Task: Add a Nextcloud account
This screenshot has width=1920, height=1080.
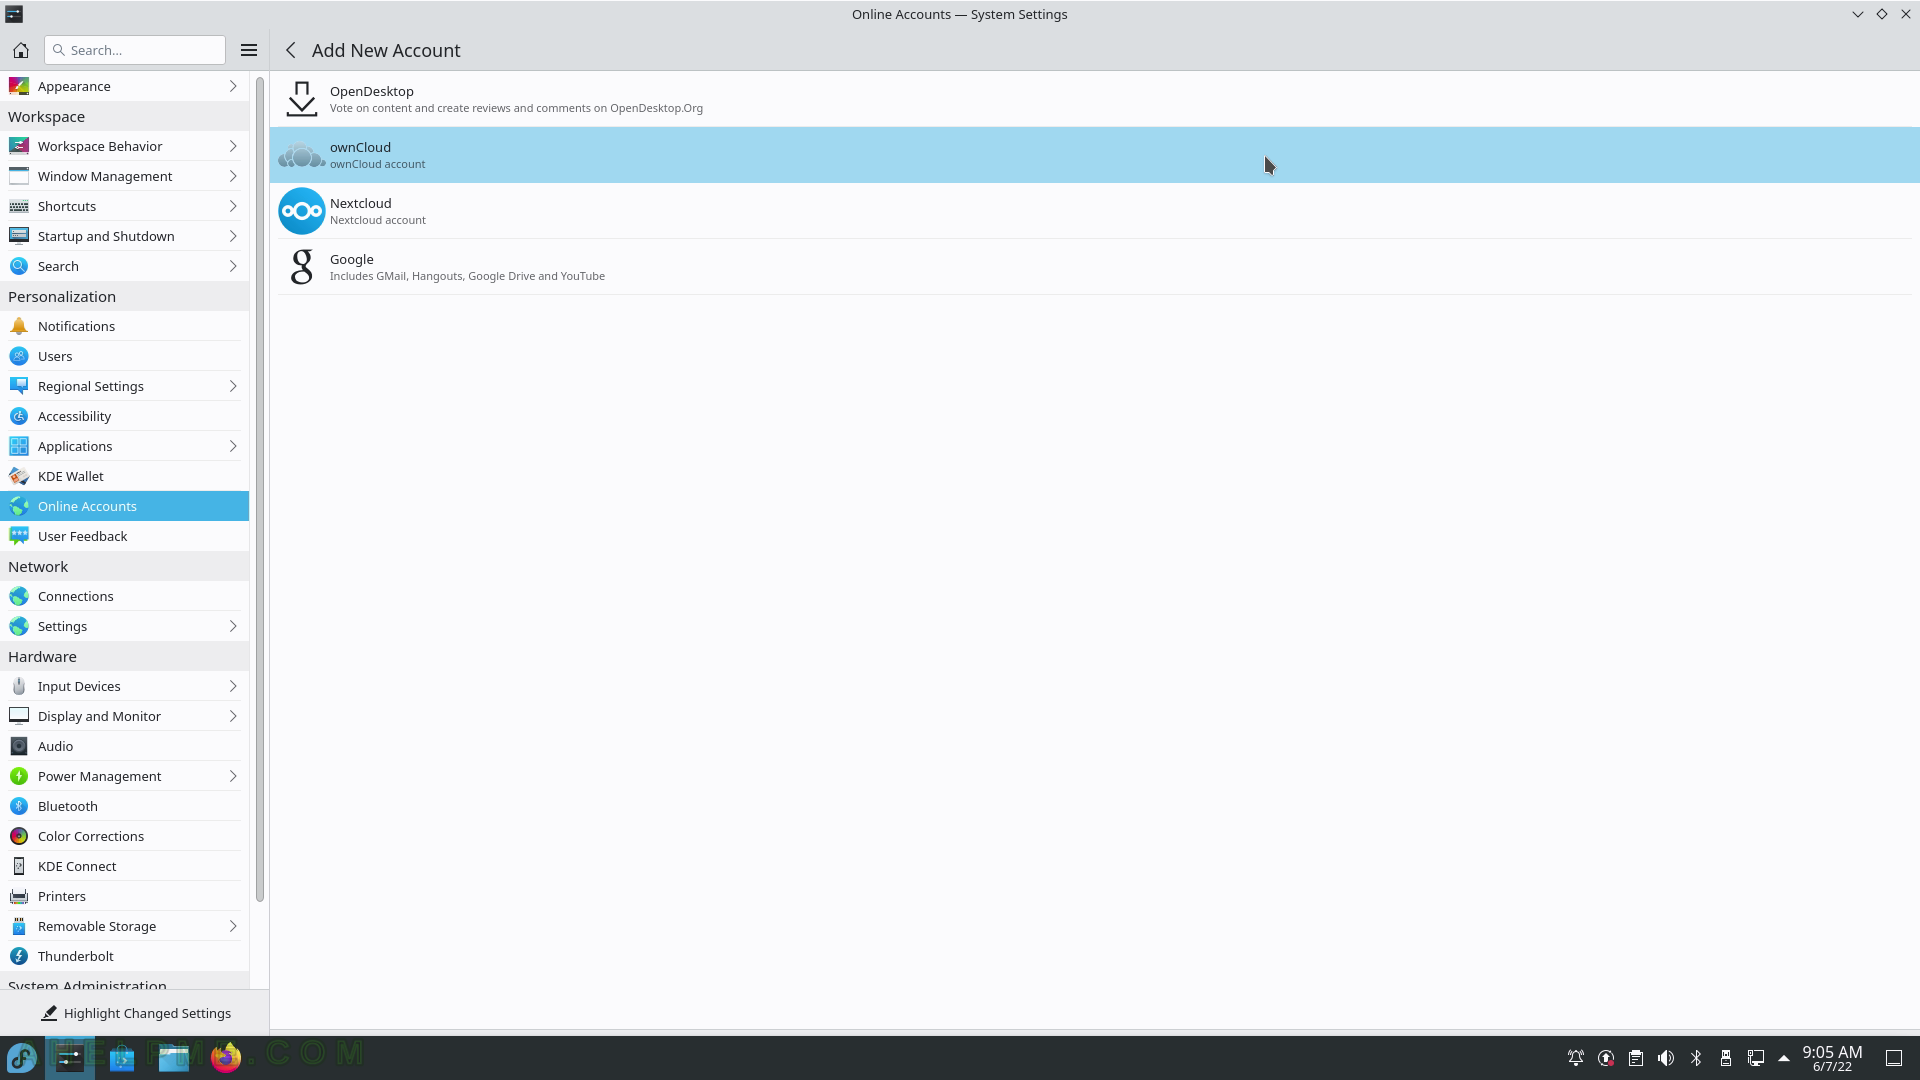Action: (x=1094, y=211)
